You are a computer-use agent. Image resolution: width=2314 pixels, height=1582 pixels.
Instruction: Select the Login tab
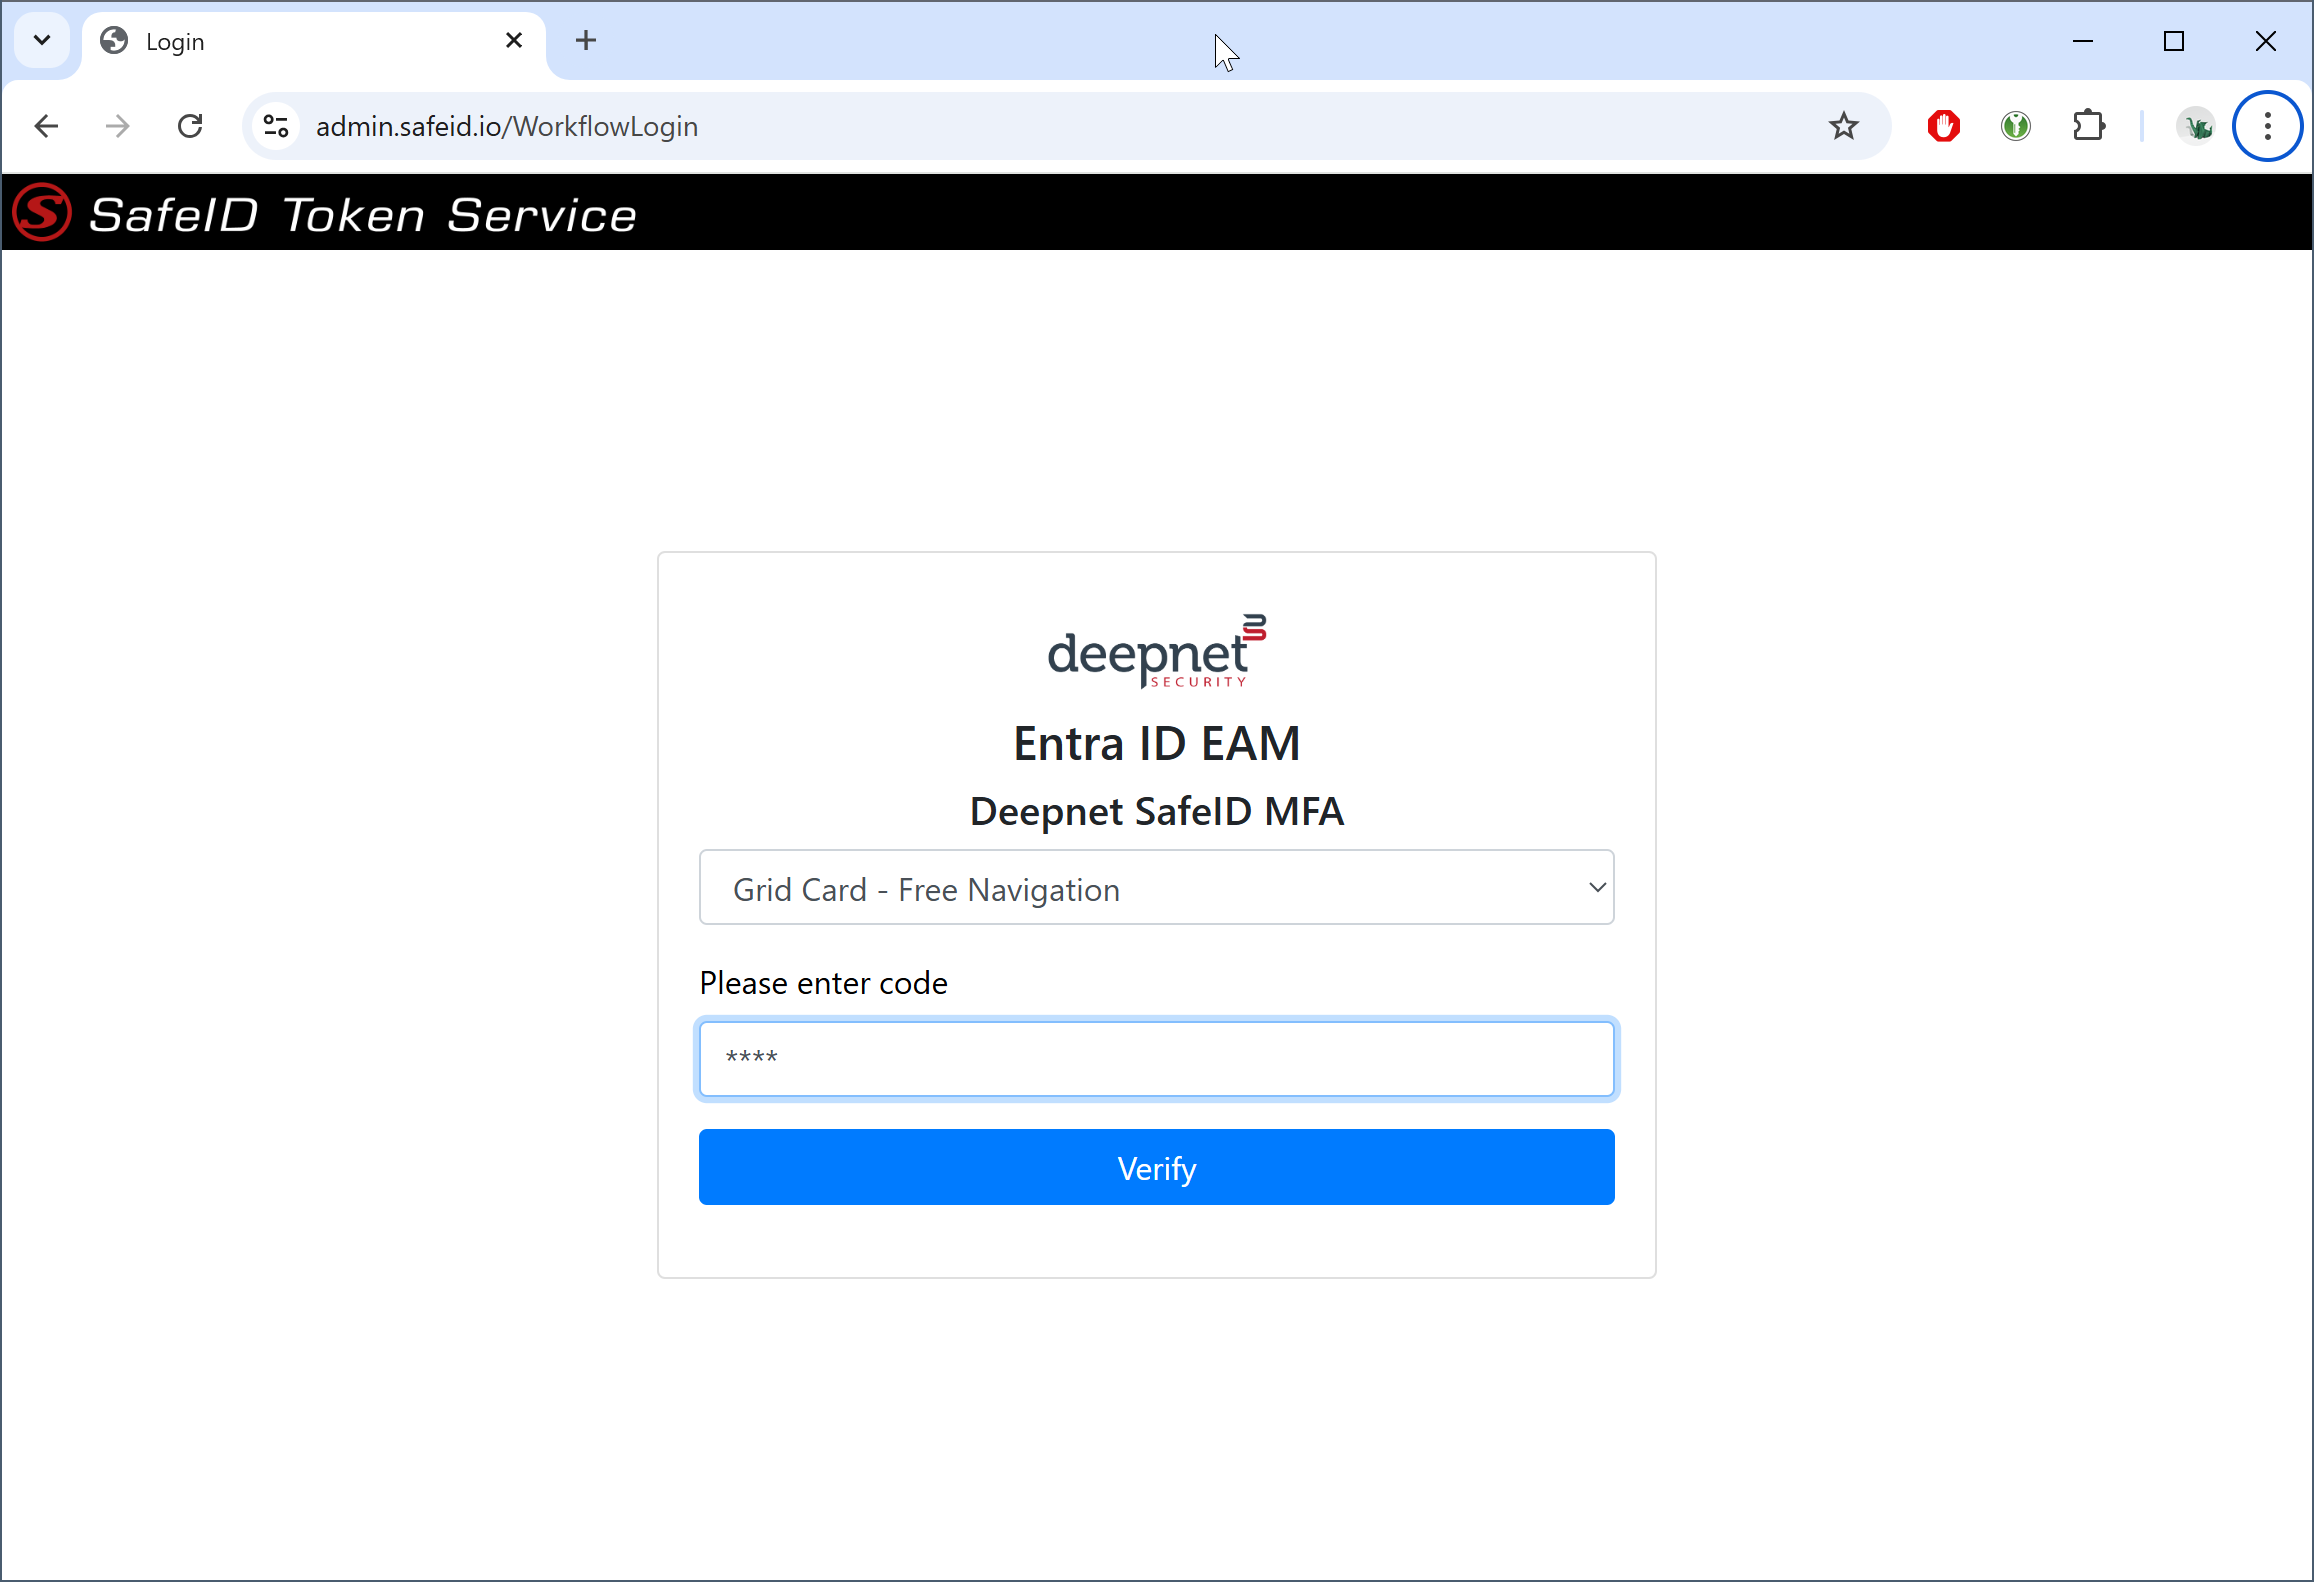tap(300, 42)
